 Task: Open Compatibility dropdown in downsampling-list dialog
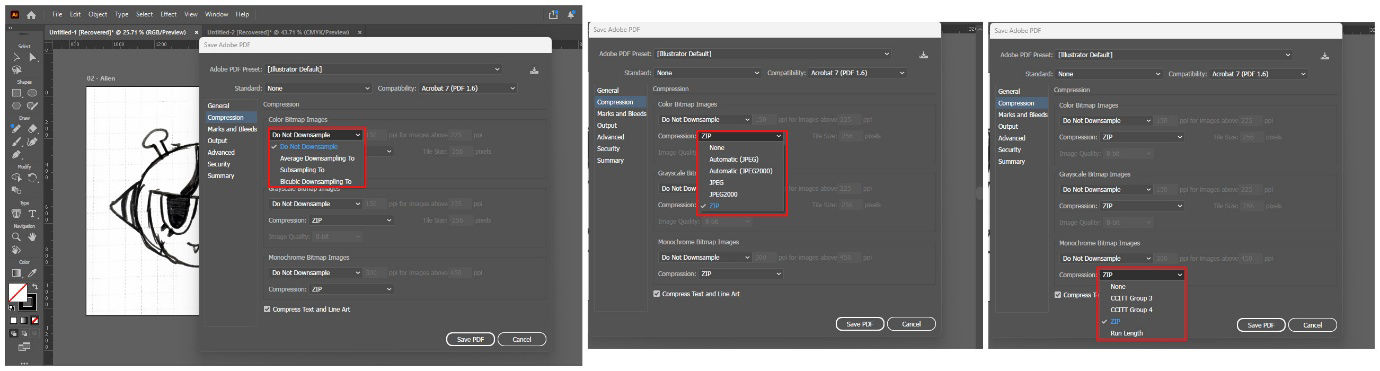click(467, 88)
